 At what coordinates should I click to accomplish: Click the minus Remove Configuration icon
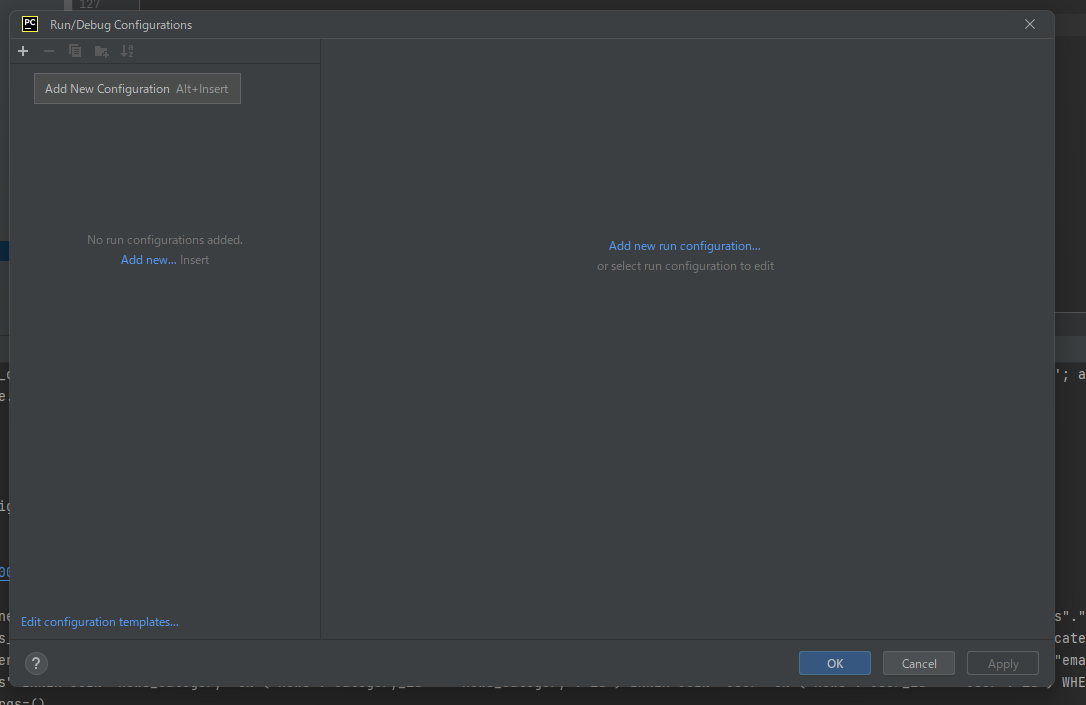[x=48, y=51]
